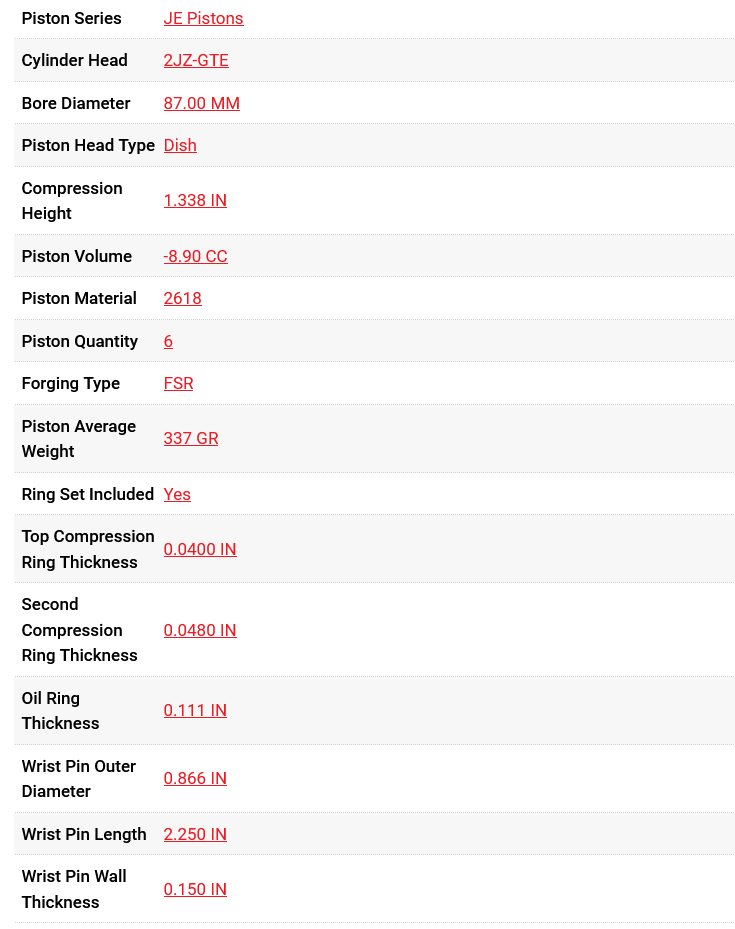735x929 pixels.
Task: Click the 2.250 IN wrist pin length link
Action: [195, 834]
